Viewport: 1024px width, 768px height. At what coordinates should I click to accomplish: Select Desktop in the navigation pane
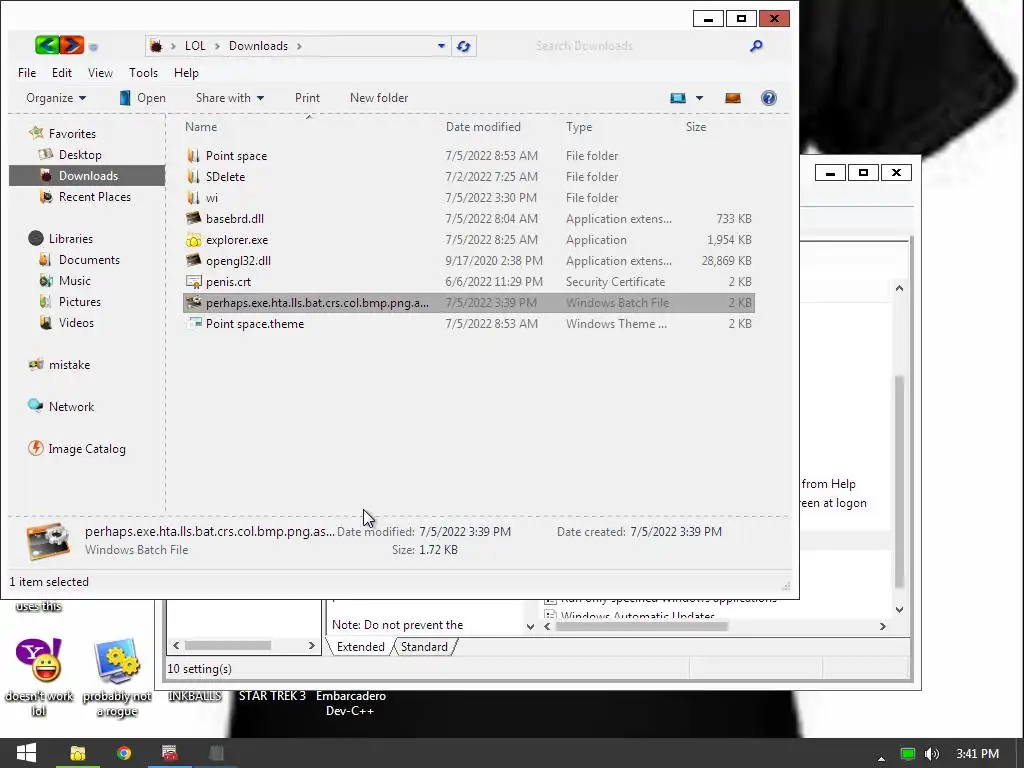click(x=80, y=155)
